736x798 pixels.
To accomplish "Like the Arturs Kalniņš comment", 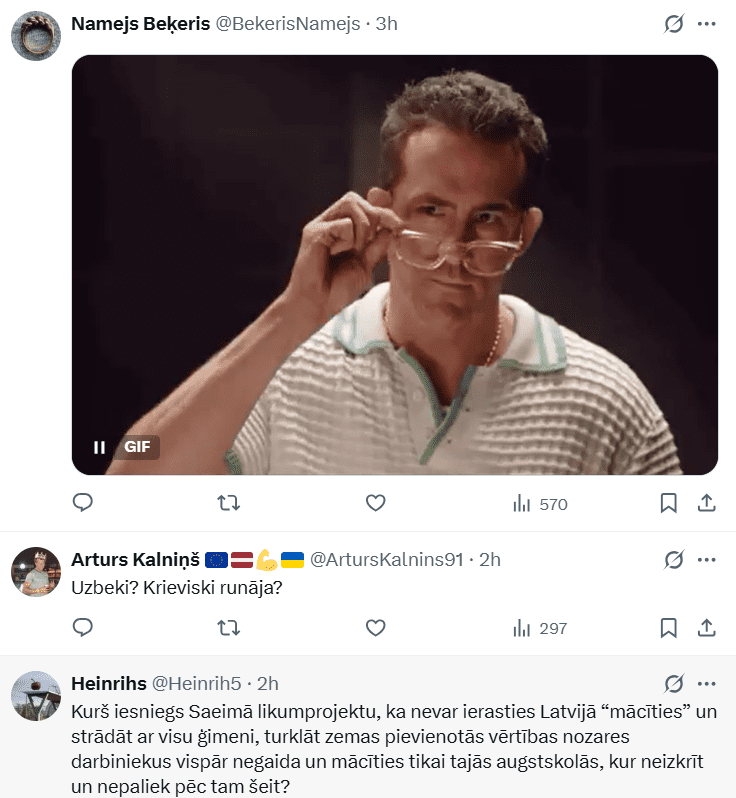I will pos(375,628).
